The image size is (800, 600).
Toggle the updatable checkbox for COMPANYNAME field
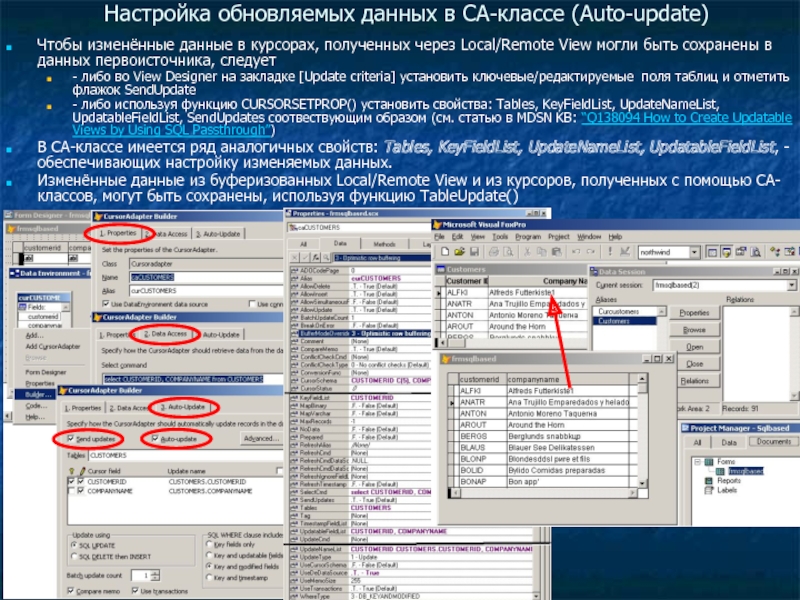[81, 491]
